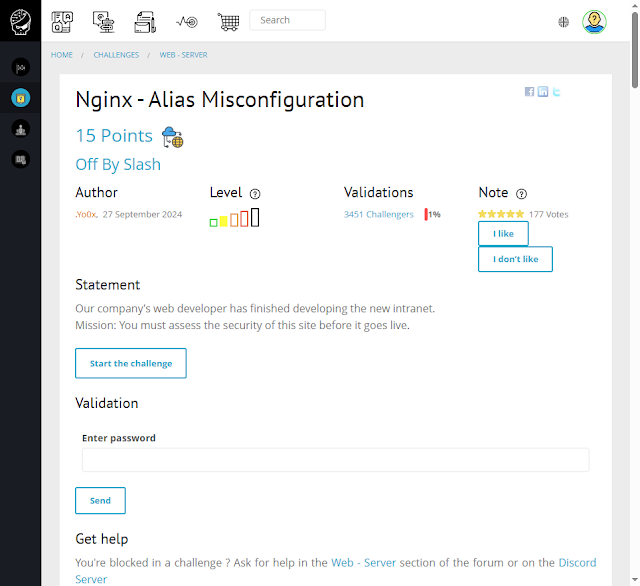Share challenge on LinkedIn

(543, 91)
